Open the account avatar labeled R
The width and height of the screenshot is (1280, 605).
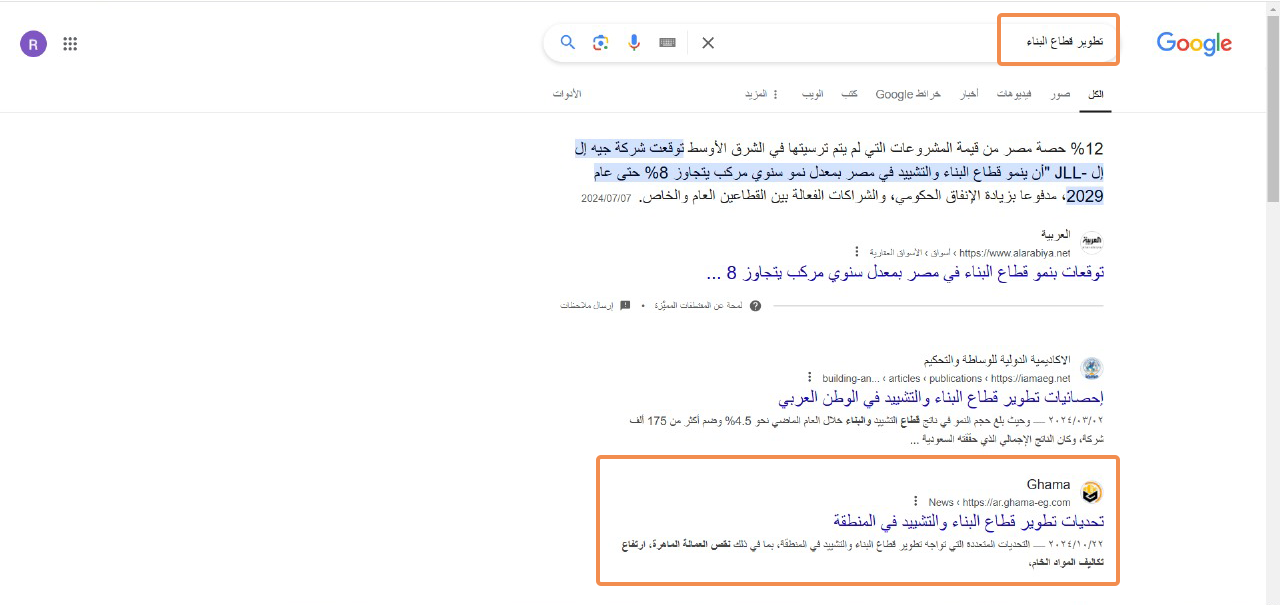coord(33,43)
